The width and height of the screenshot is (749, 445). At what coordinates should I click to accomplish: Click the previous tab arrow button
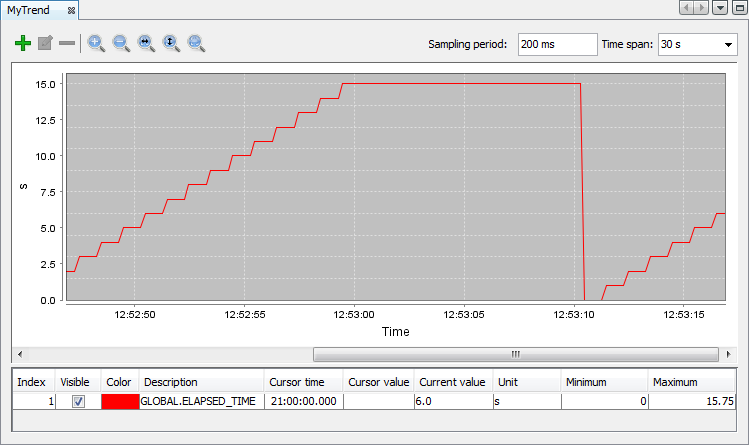pyautogui.click(x=687, y=8)
